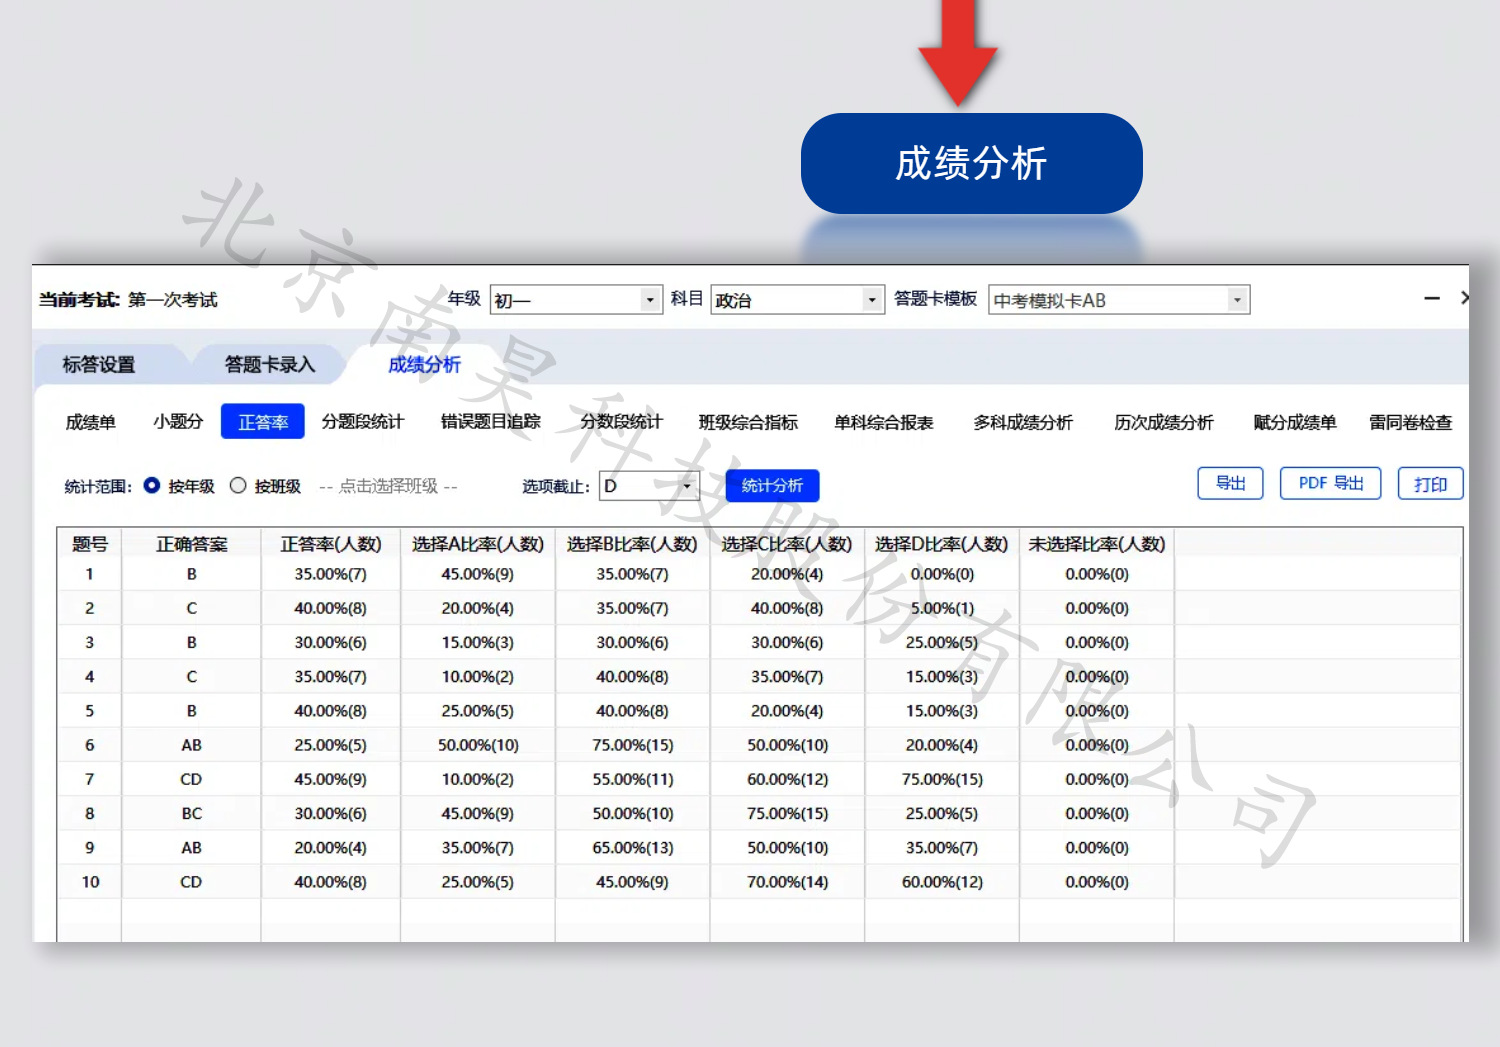Click question 2's correct answer cell C
Screen dimensions: 1500x1047
(191, 608)
